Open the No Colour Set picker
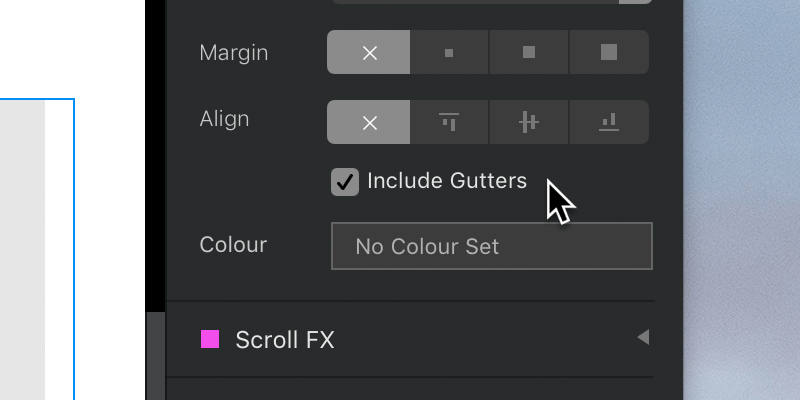 point(492,246)
